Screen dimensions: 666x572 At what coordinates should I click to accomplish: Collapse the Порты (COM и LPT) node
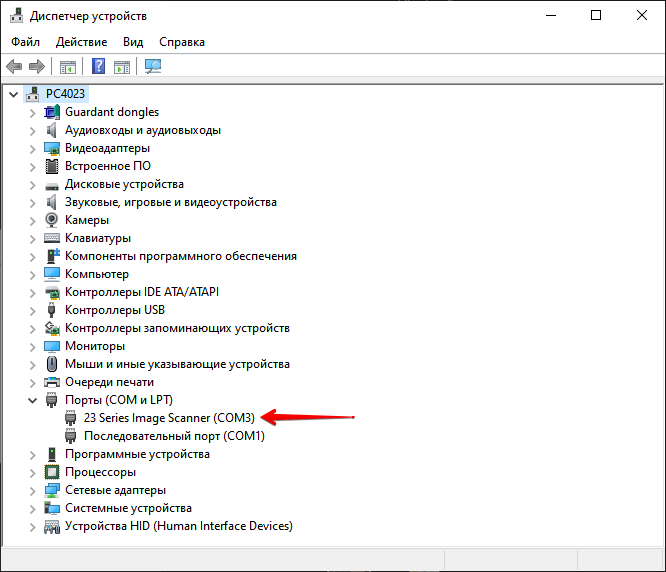32,400
